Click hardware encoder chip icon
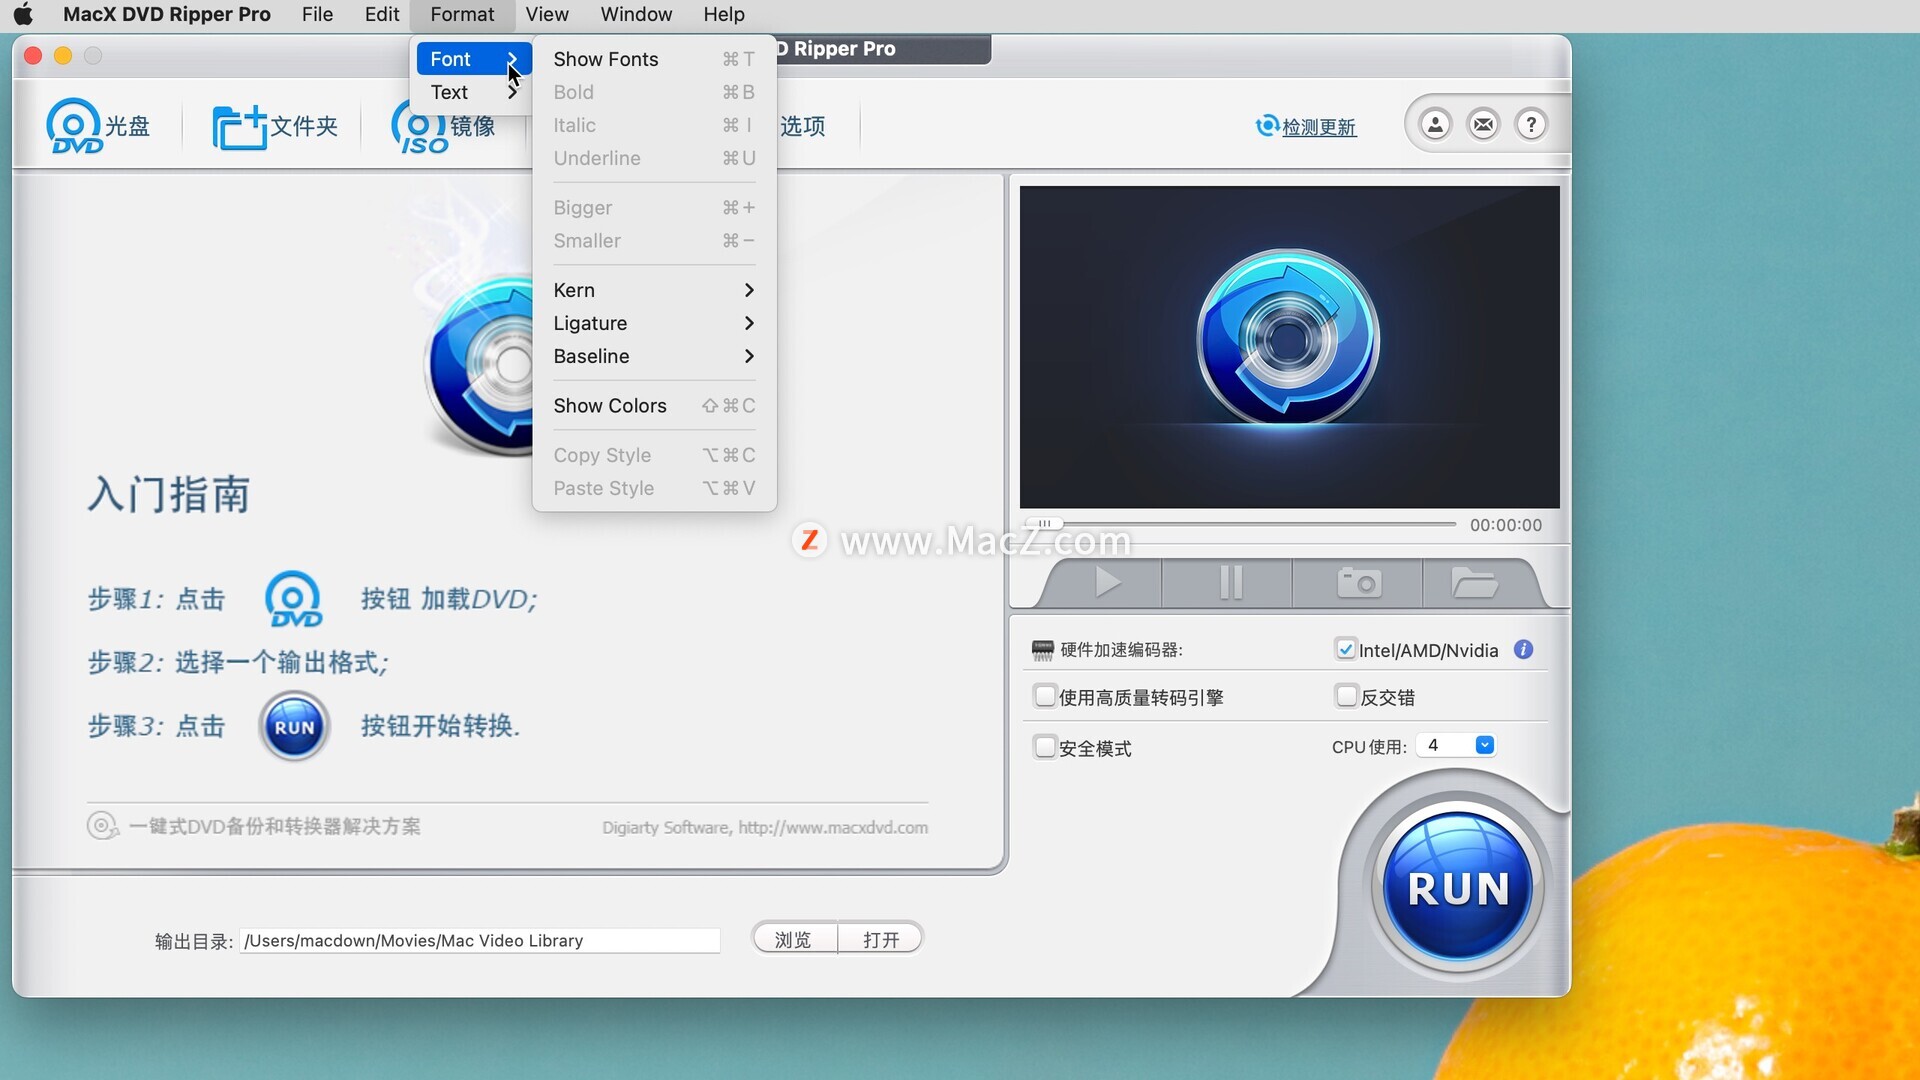 pyautogui.click(x=1042, y=651)
